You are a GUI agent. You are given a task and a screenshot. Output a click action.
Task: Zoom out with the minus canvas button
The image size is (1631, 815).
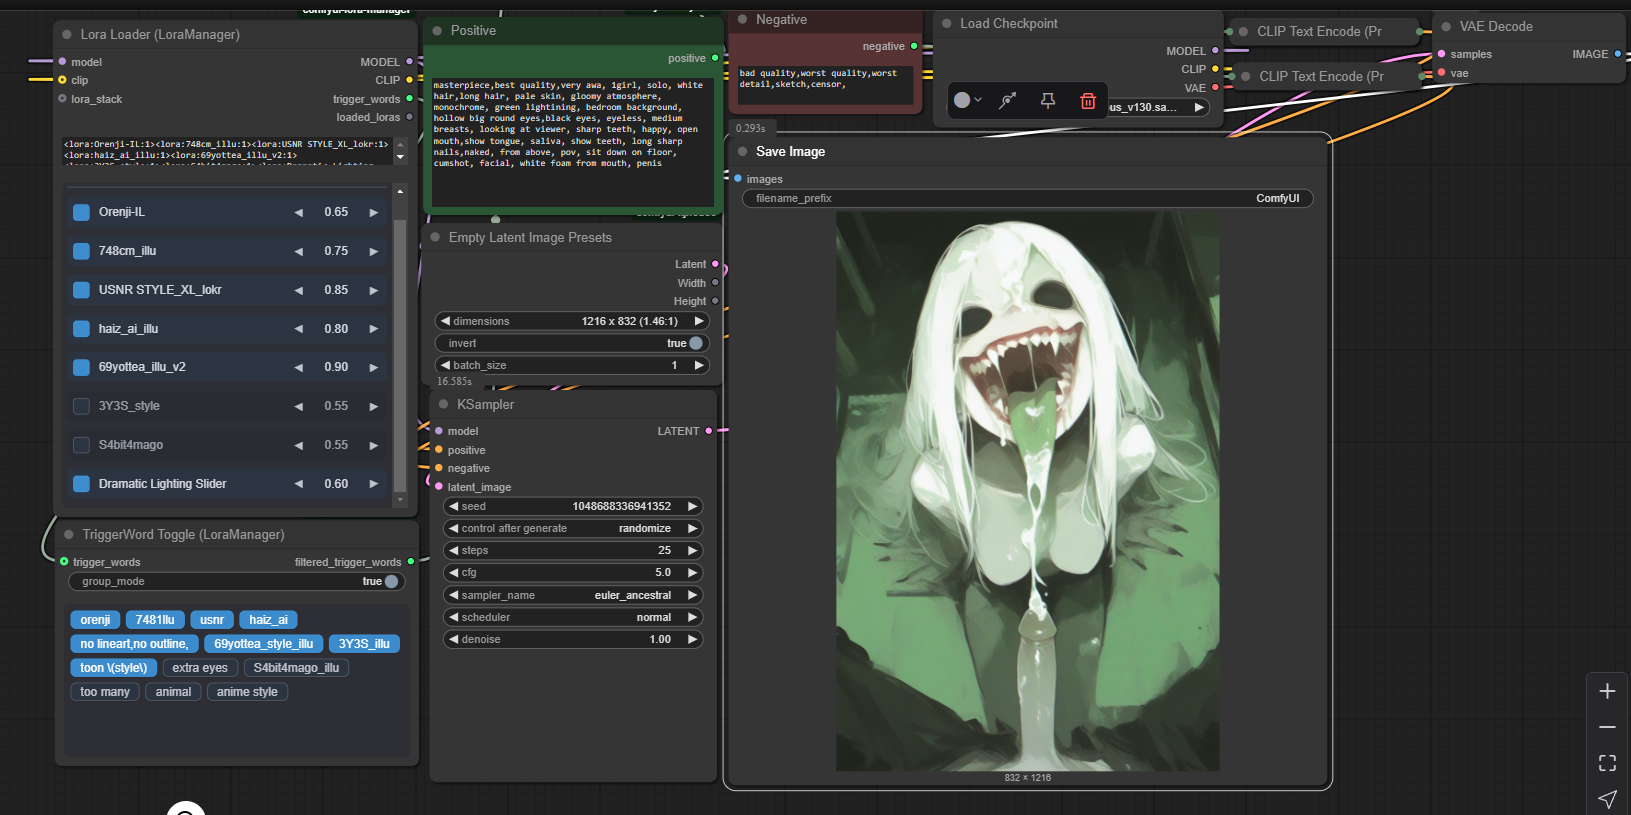pyautogui.click(x=1607, y=727)
